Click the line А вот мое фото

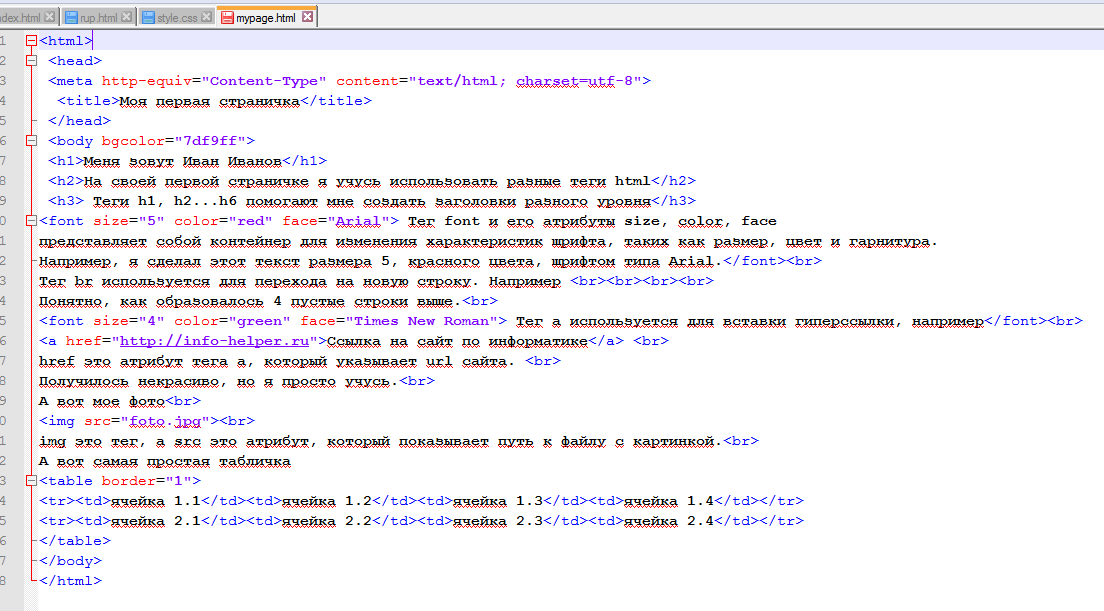click(120, 401)
